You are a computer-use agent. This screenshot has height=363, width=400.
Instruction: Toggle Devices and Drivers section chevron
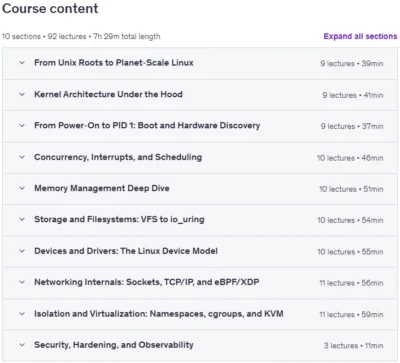[22, 251]
